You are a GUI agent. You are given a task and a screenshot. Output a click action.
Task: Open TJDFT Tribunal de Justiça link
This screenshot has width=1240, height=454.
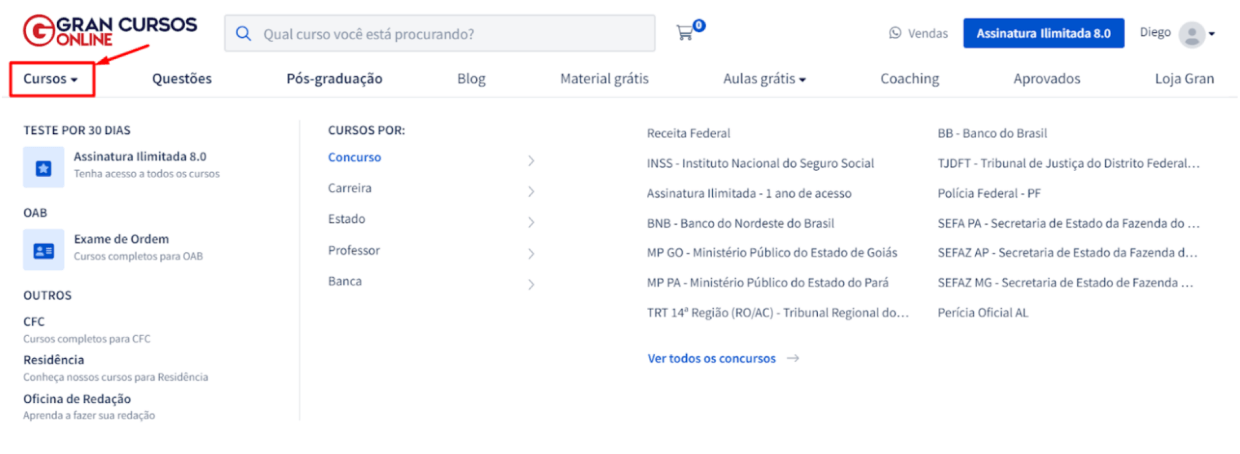[1069, 163]
